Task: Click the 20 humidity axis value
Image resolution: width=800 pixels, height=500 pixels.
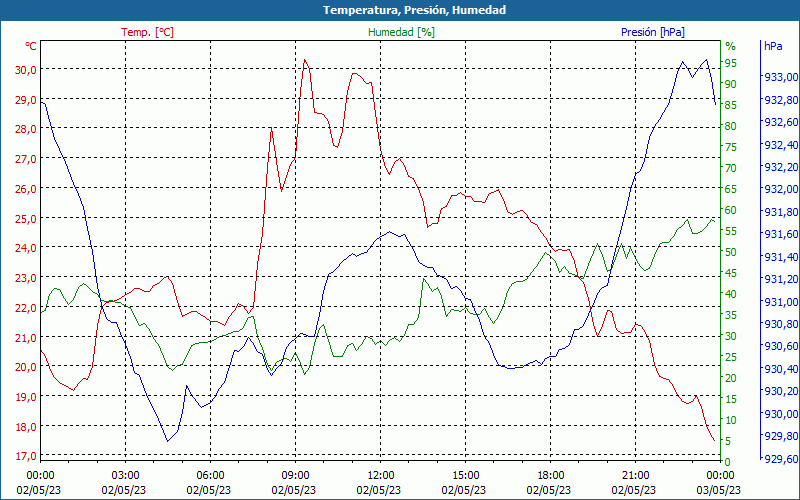Action: [x=731, y=378]
